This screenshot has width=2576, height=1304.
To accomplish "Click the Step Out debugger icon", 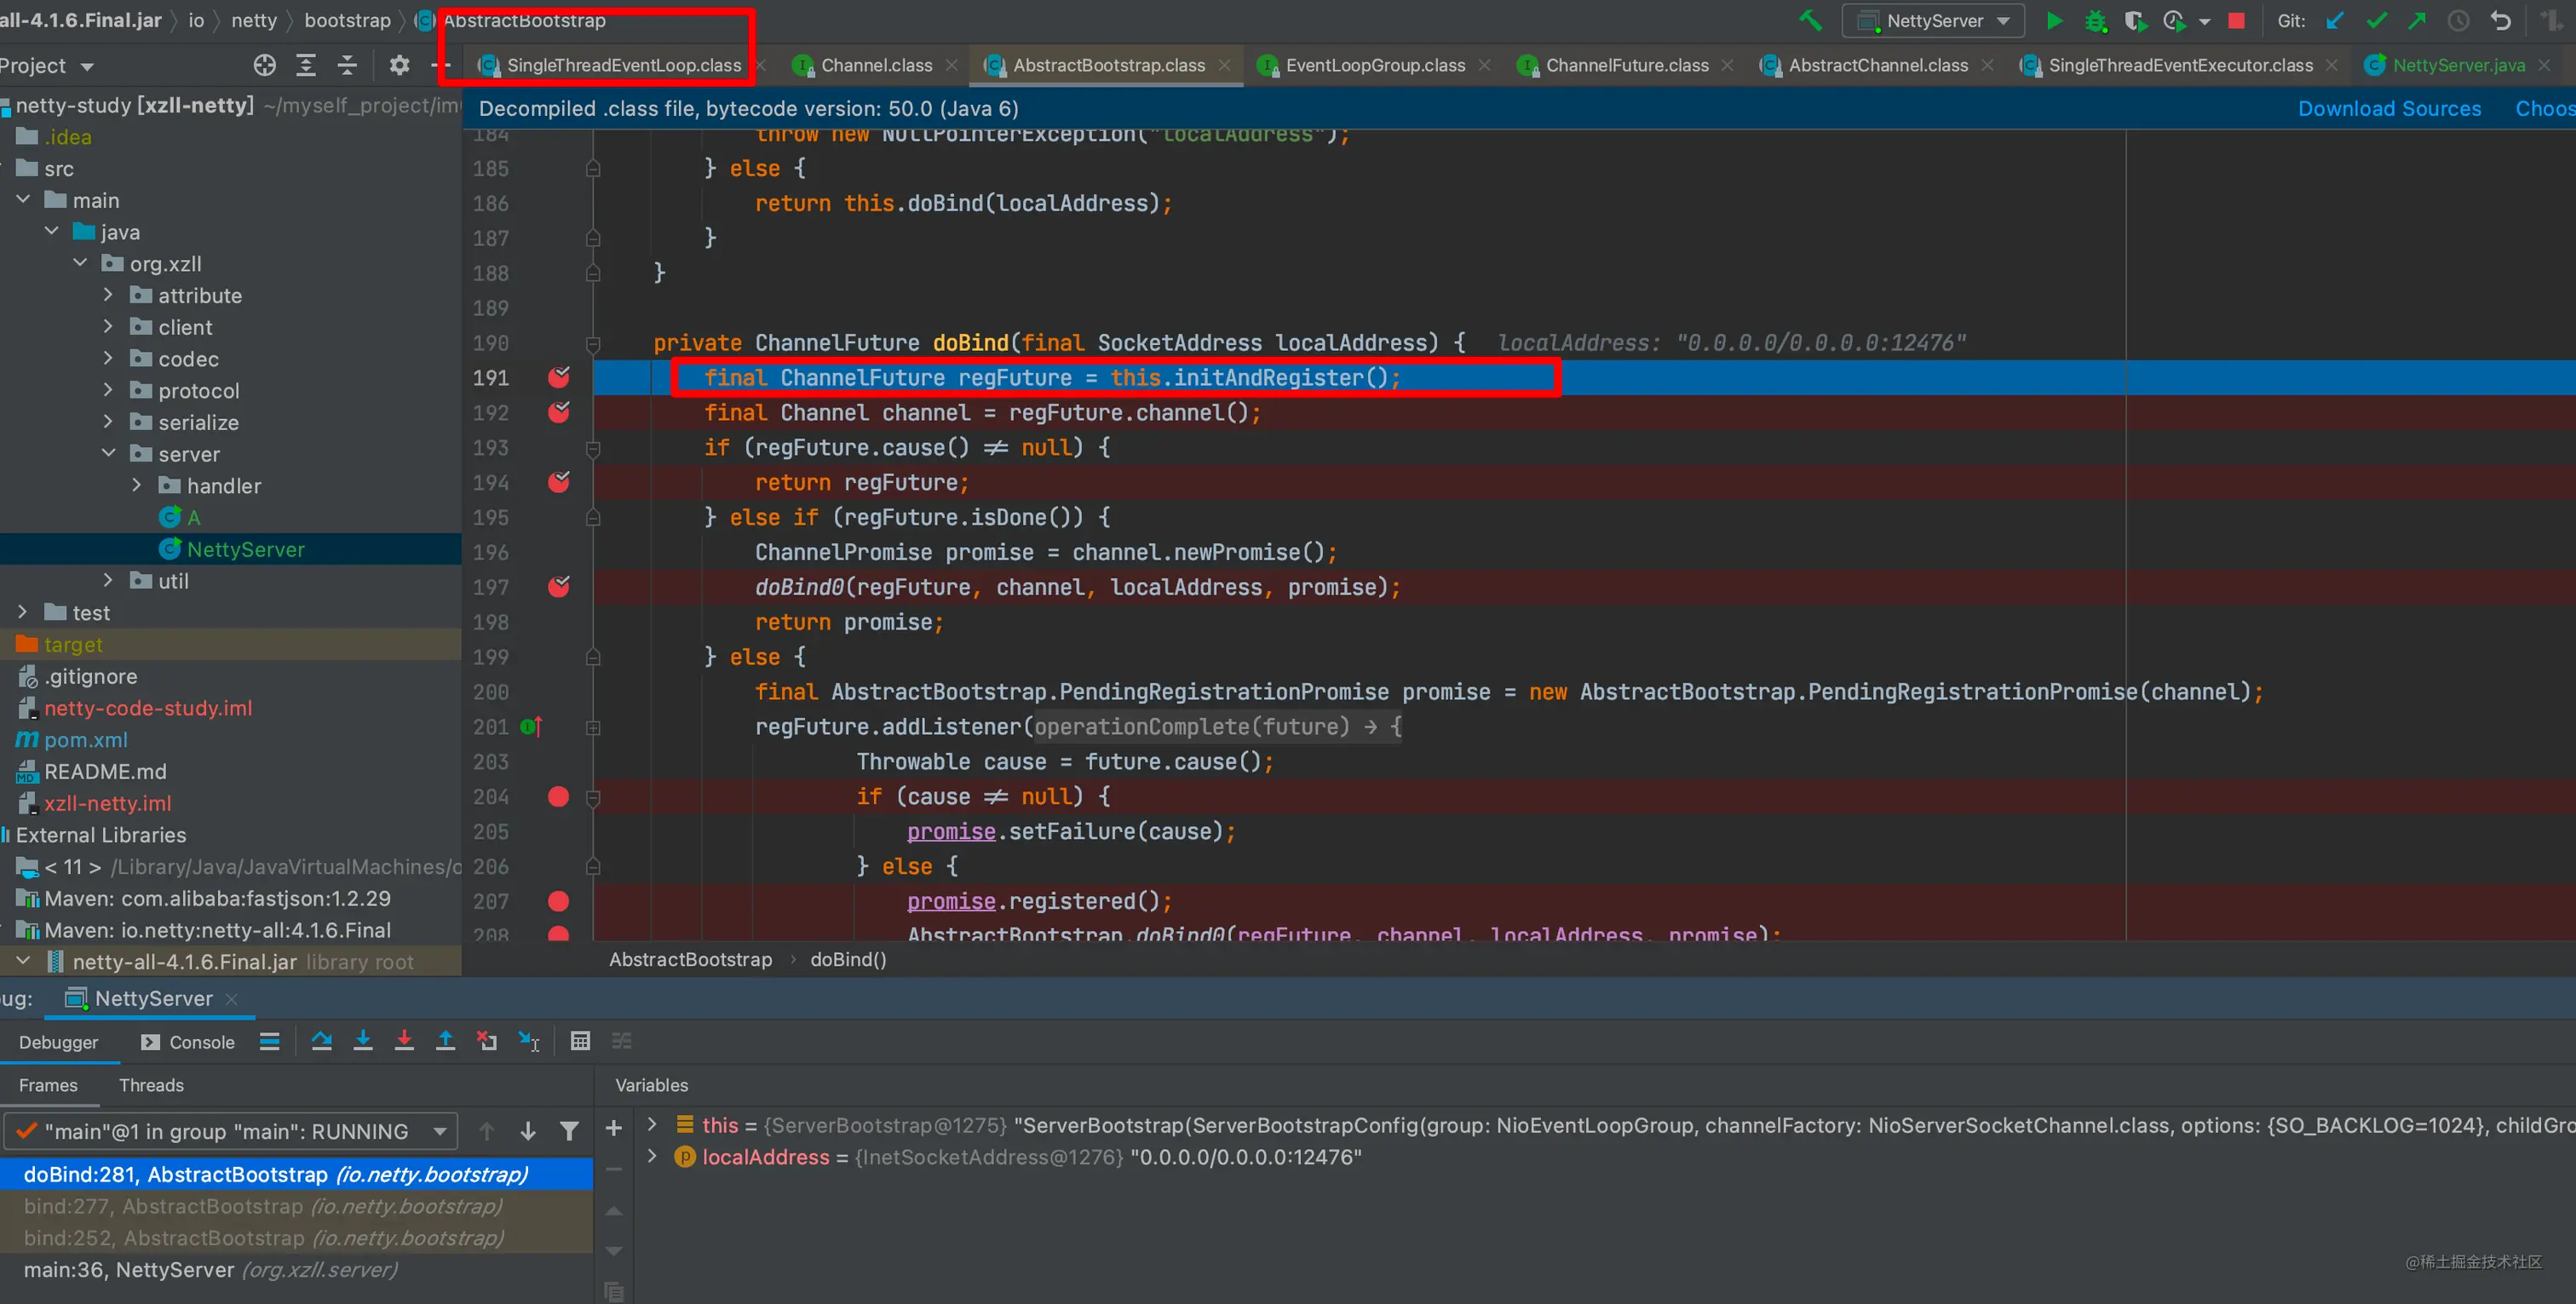I will coord(446,1041).
